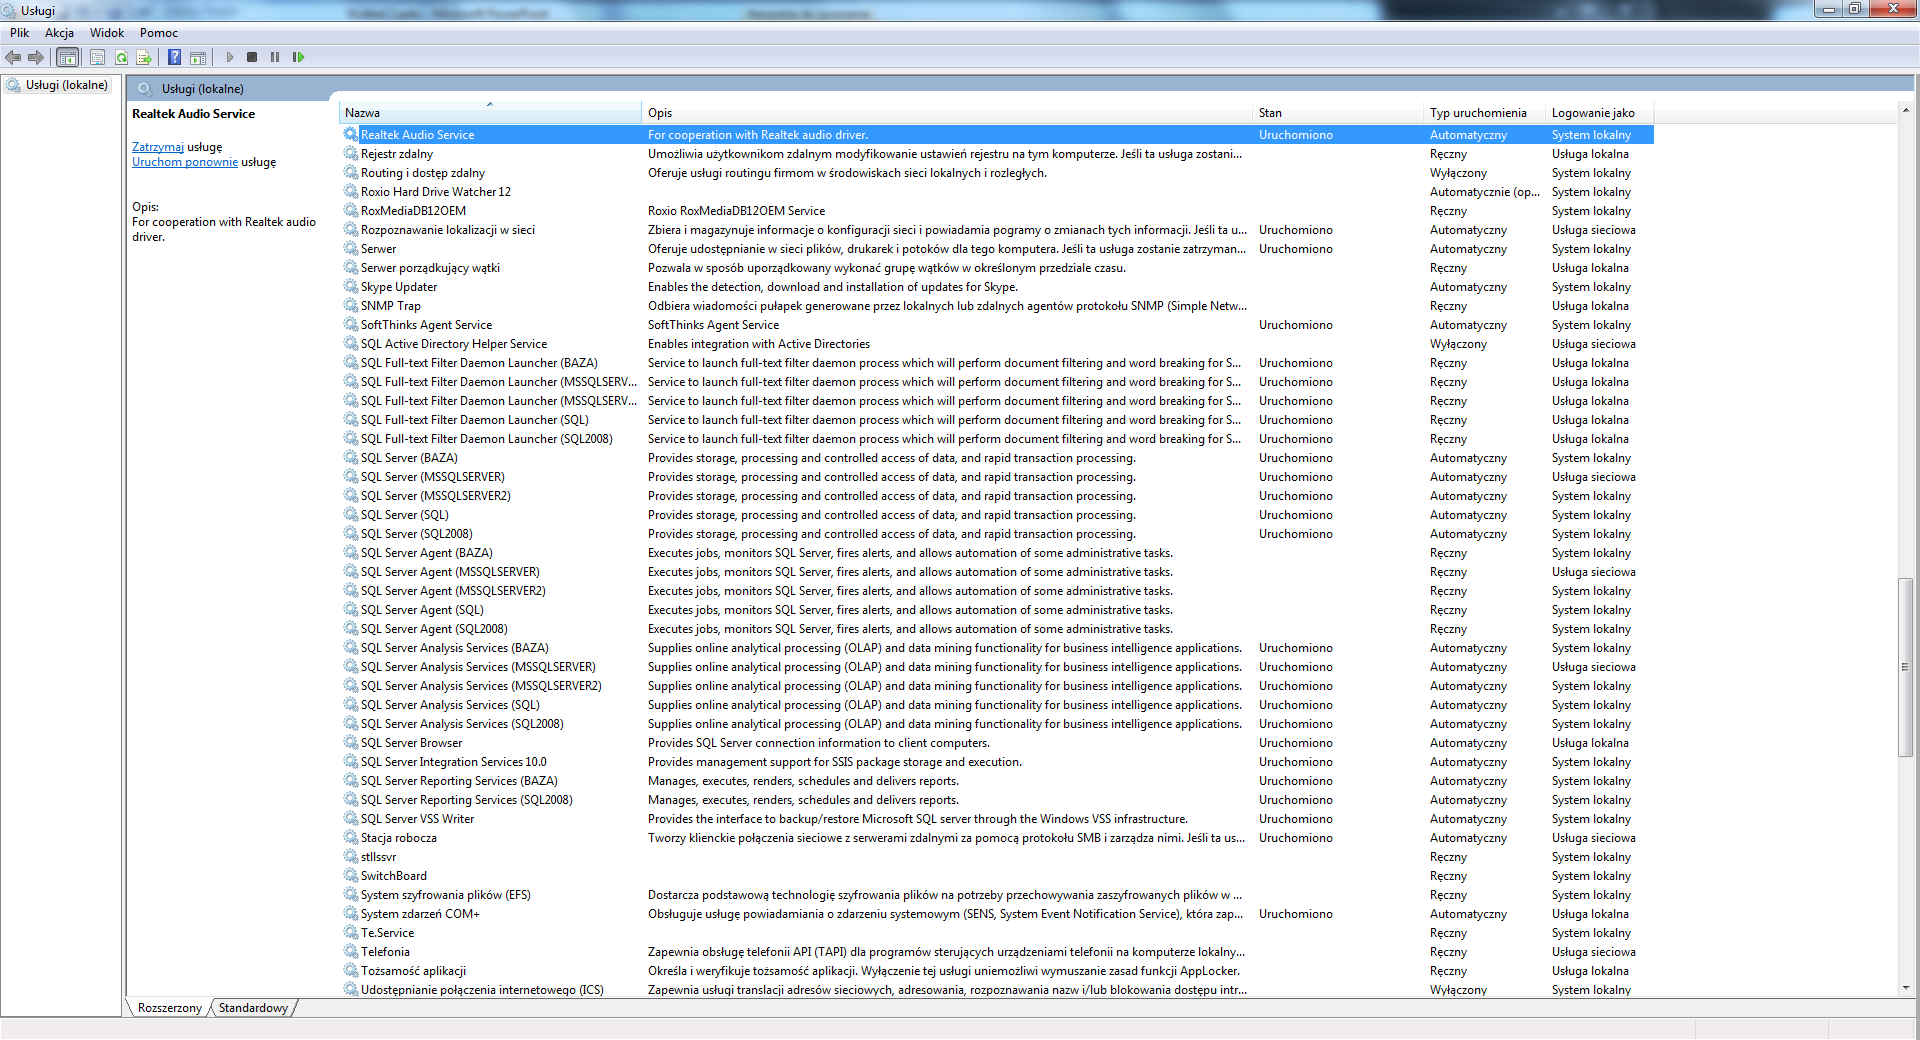Select SQL Full-text Filter Daemon Launcher (BAZA)
The image size is (1920, 1040).
tap(997, 363)
